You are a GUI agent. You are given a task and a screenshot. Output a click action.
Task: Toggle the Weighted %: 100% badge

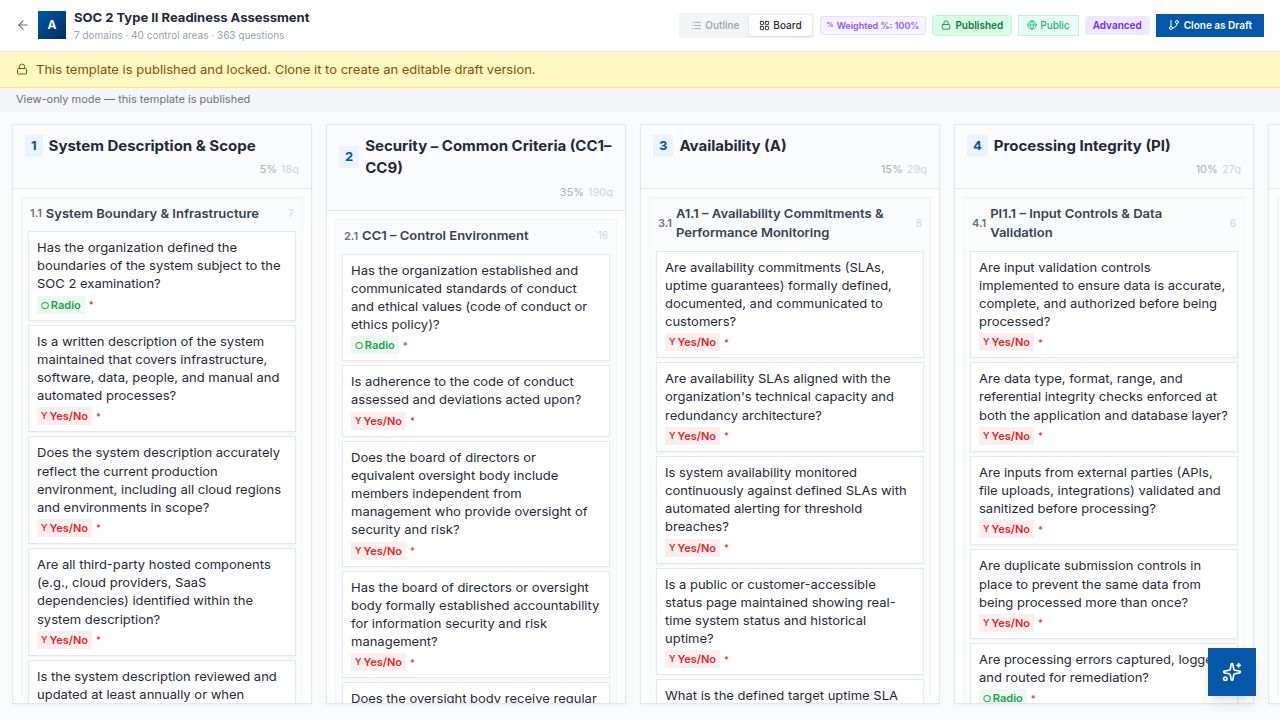[x=873, y=25]
